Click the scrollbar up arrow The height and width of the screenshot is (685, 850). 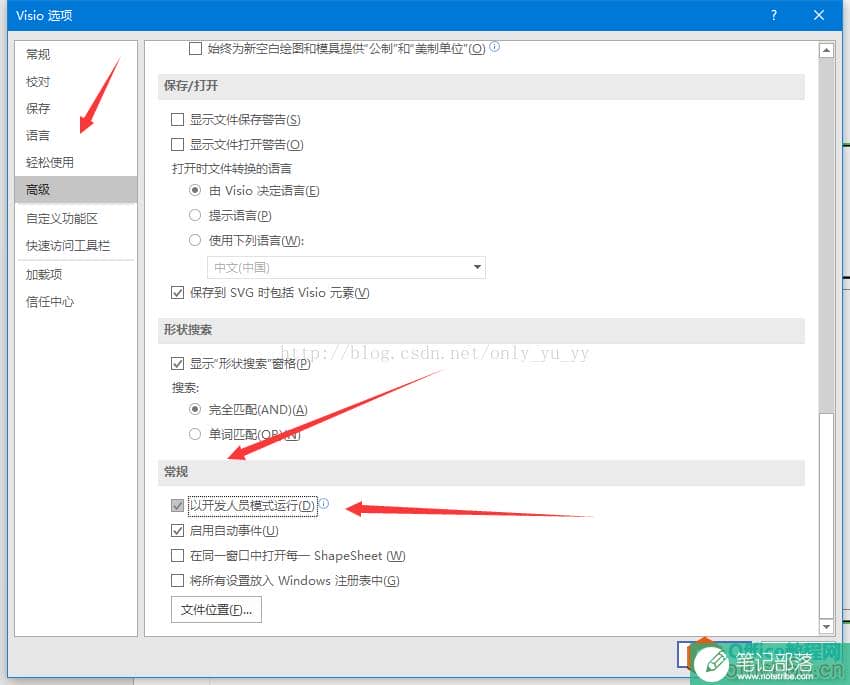point(826,51)
